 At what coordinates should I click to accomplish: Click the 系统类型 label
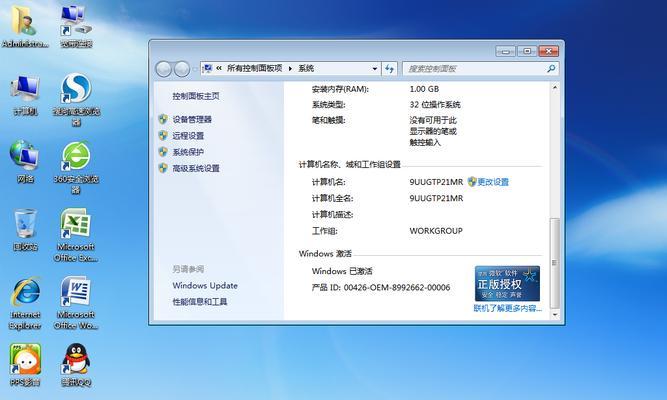(x=328, y=104)
